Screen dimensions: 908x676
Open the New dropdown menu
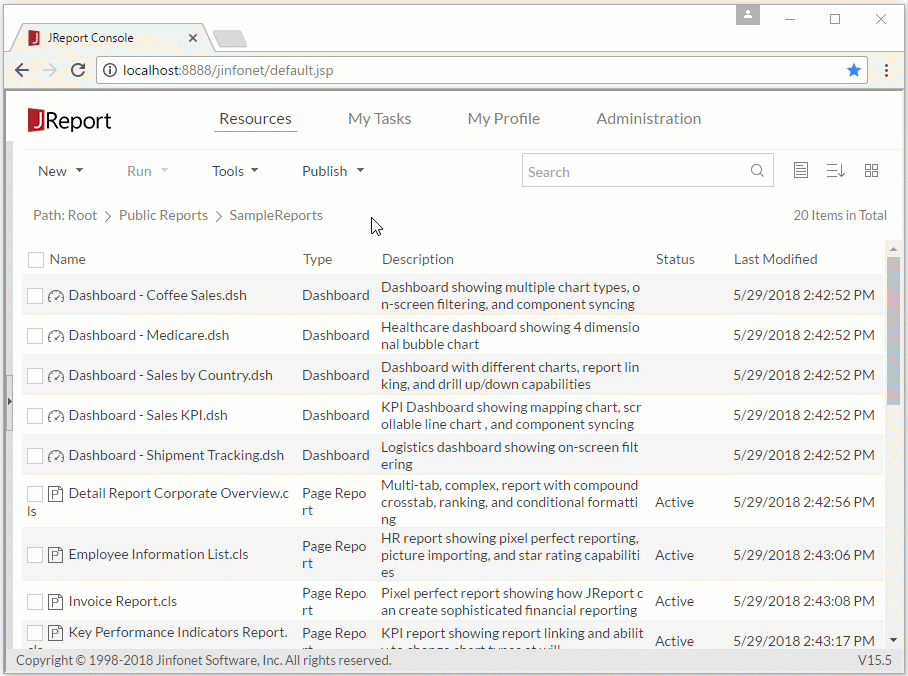pos(60,171)
